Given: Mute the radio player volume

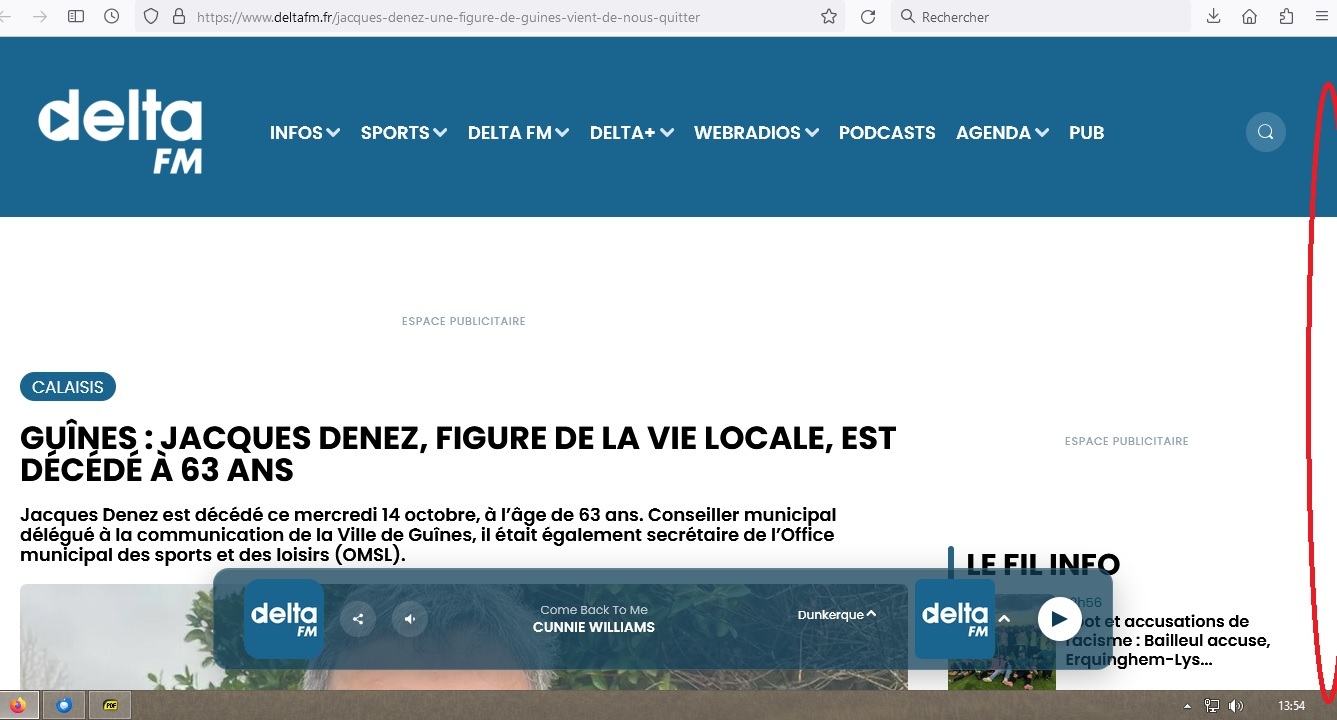Looking at the screenshot, I should click(410, 619).
